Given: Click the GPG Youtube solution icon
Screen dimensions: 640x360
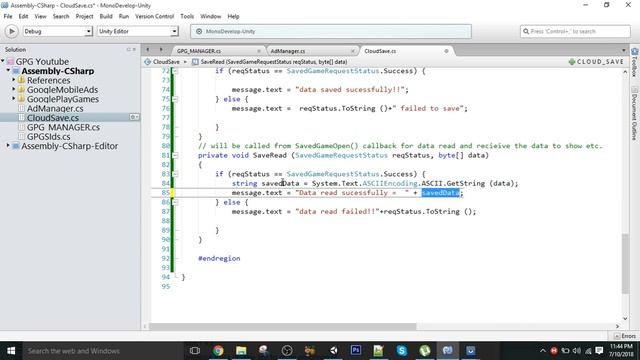Looking at the screenshot, I should pos(11,62).
